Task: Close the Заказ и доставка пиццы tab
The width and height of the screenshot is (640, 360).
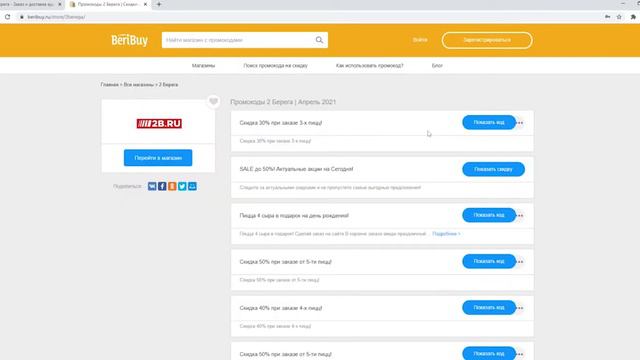Action: point(60,4)
